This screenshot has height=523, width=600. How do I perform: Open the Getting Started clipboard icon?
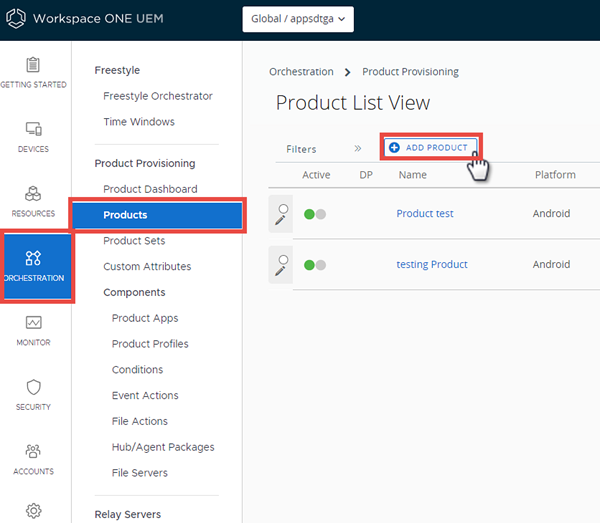pyautogui.click(x=33, y=64)
